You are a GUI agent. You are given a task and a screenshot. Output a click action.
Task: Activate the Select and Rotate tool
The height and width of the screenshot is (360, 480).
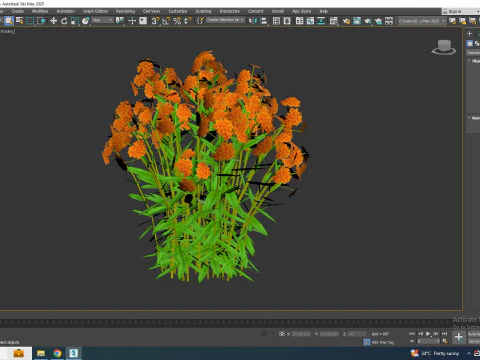[x=64, y=21]
